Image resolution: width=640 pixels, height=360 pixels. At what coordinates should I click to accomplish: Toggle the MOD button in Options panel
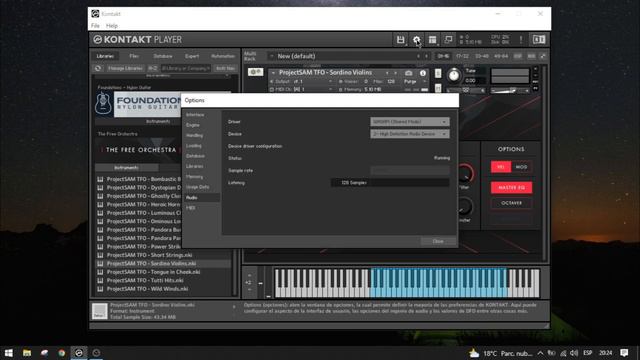tap(521, 167)
